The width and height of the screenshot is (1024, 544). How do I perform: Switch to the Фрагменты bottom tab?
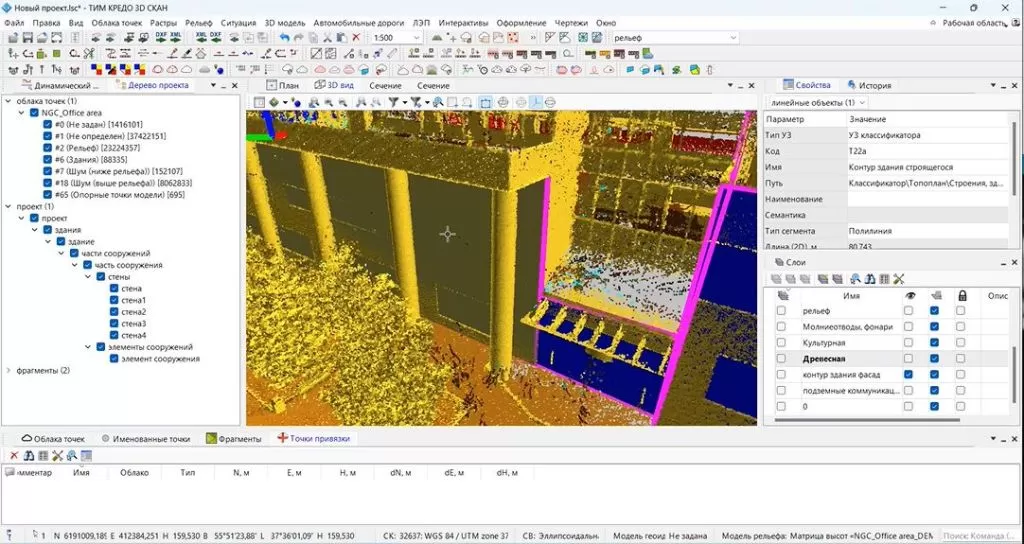click(234, 439)
